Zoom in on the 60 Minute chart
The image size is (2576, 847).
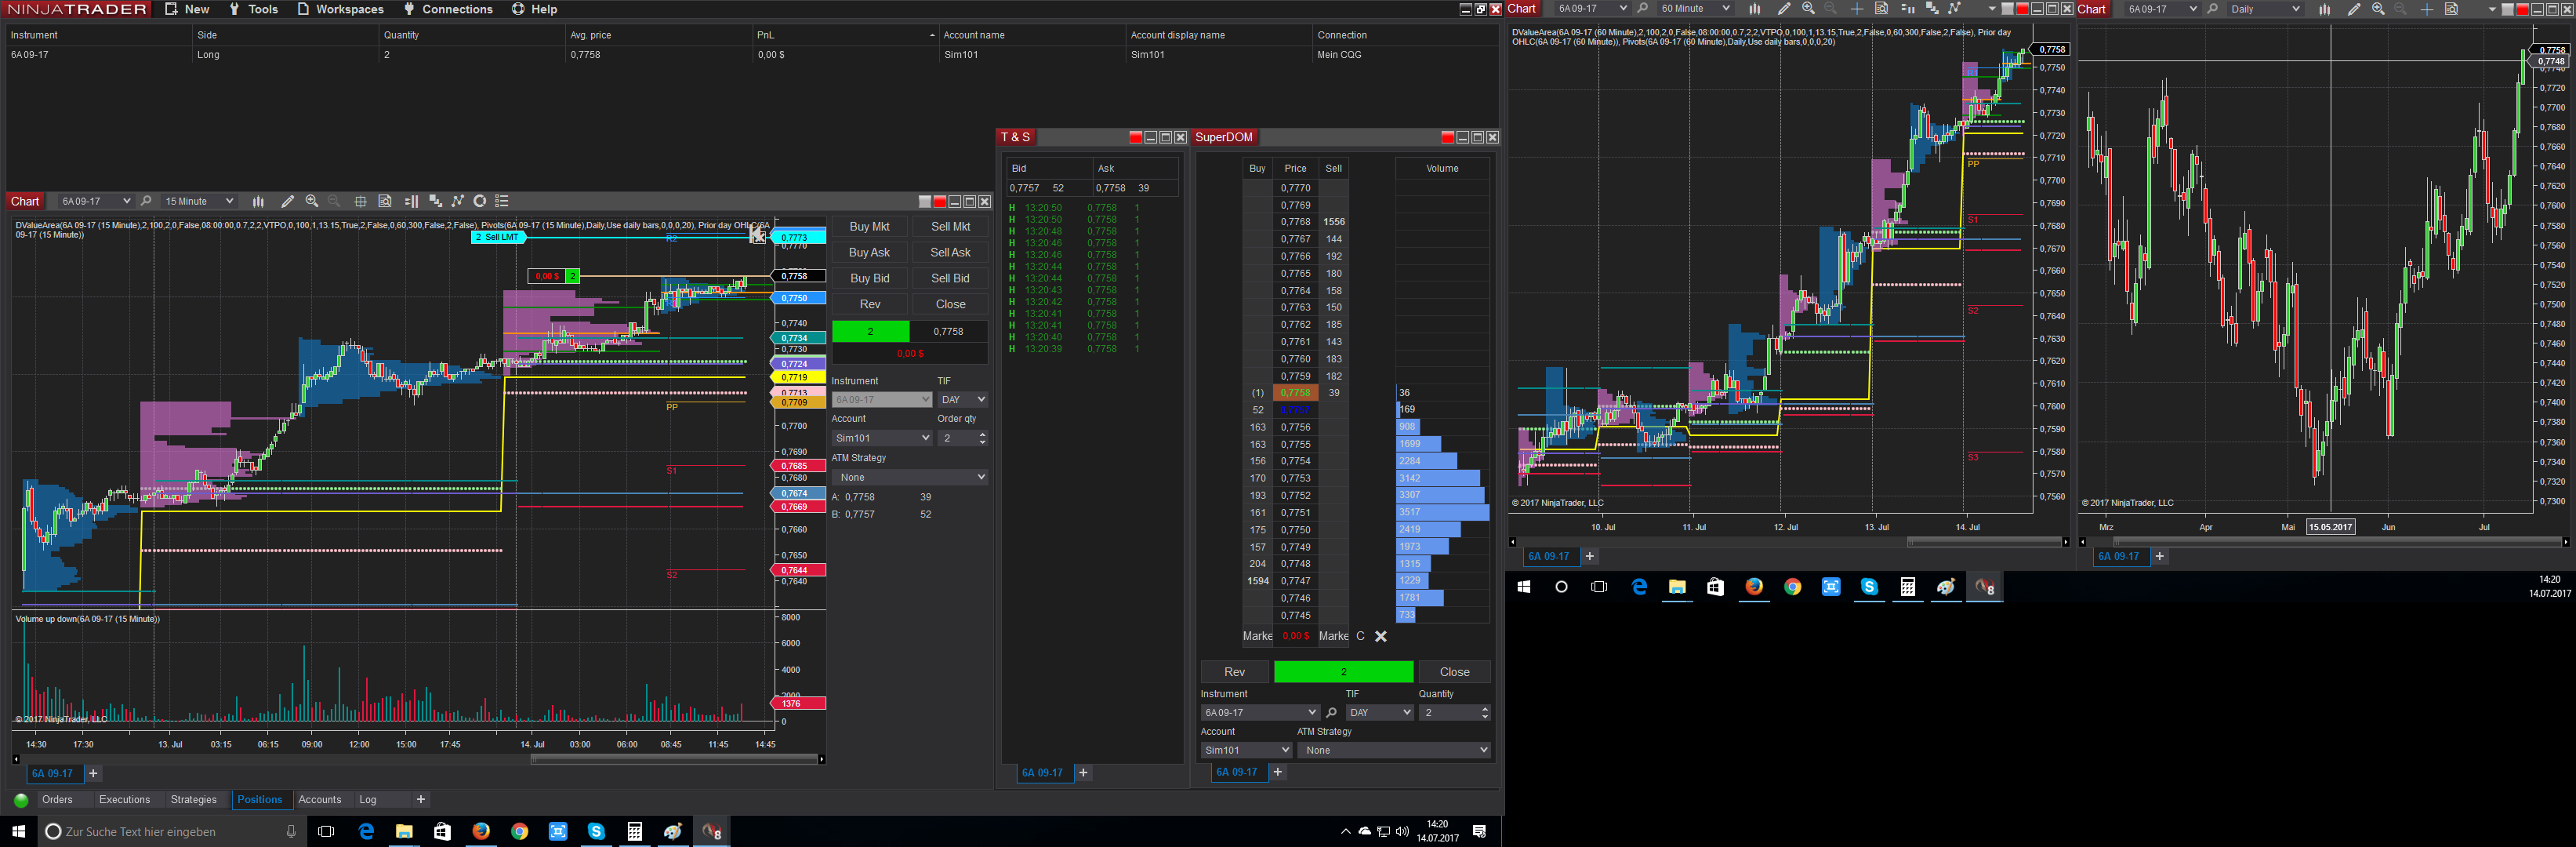pos(1808,9)
